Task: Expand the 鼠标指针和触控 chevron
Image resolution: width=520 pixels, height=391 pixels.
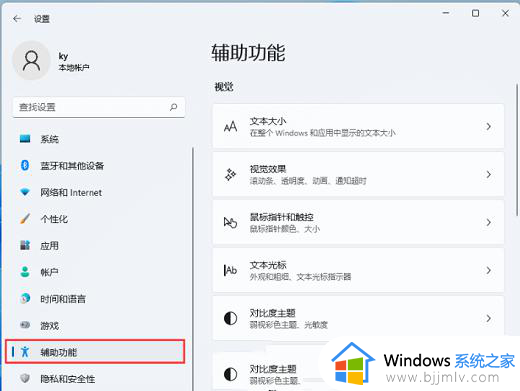Action: click(x=488, y=222)
